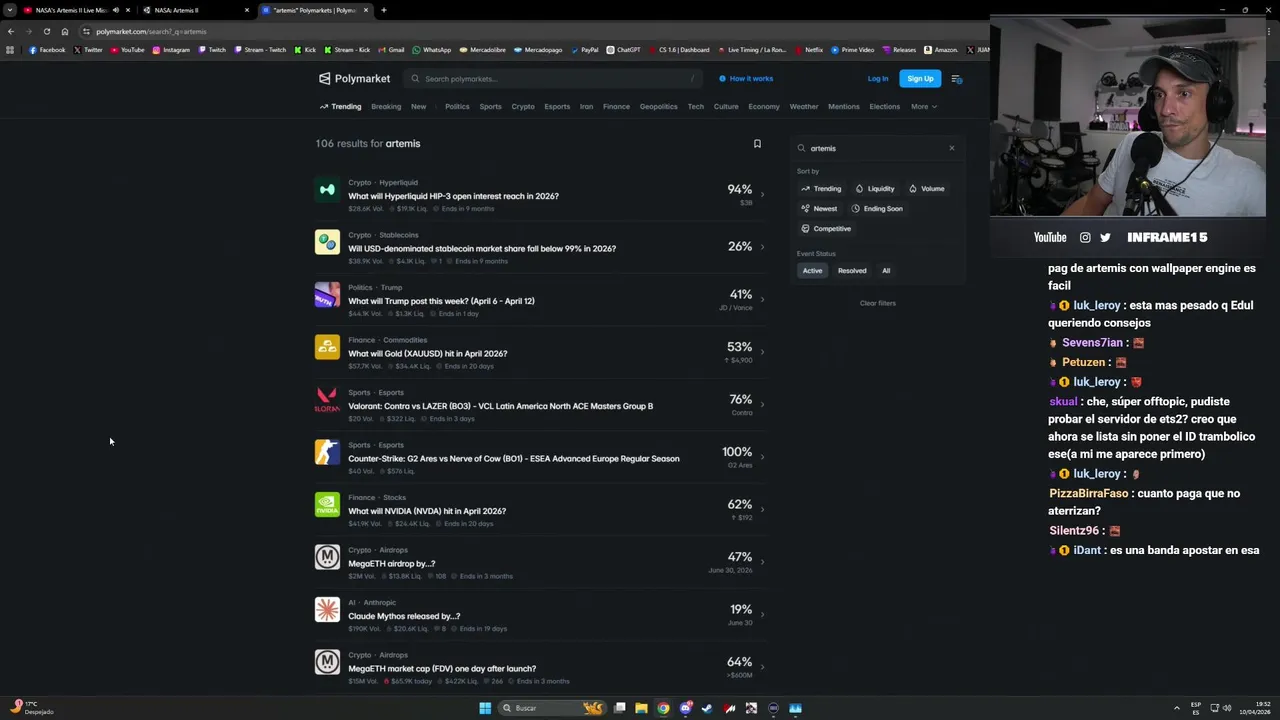Image resolution: width=1280 pixels, height=720 pixels.
Task: Open the Geopolitics category tab
Action: pyautogui.click(x=658, y=106)
